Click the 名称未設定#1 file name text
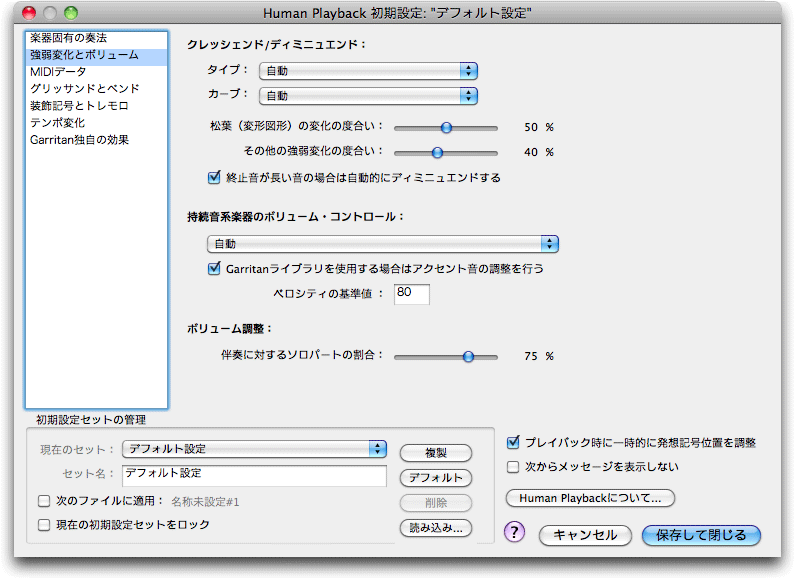 click(205, 502)
